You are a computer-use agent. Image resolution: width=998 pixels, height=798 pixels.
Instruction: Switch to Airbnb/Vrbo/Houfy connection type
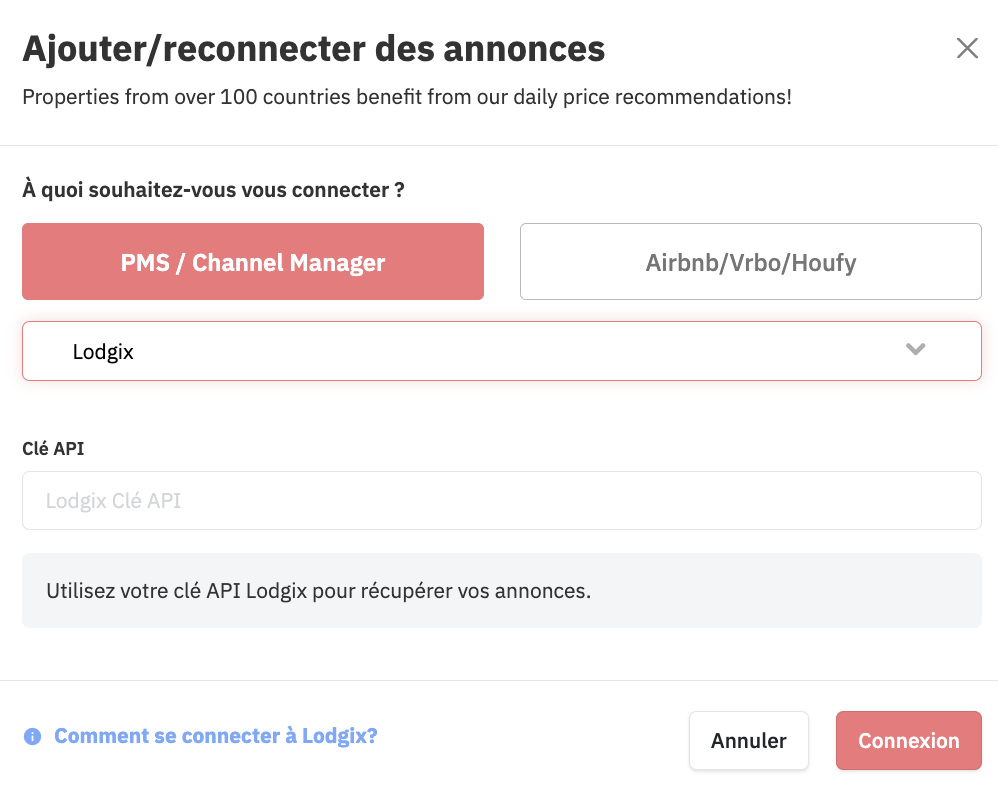tap(750, 262)
